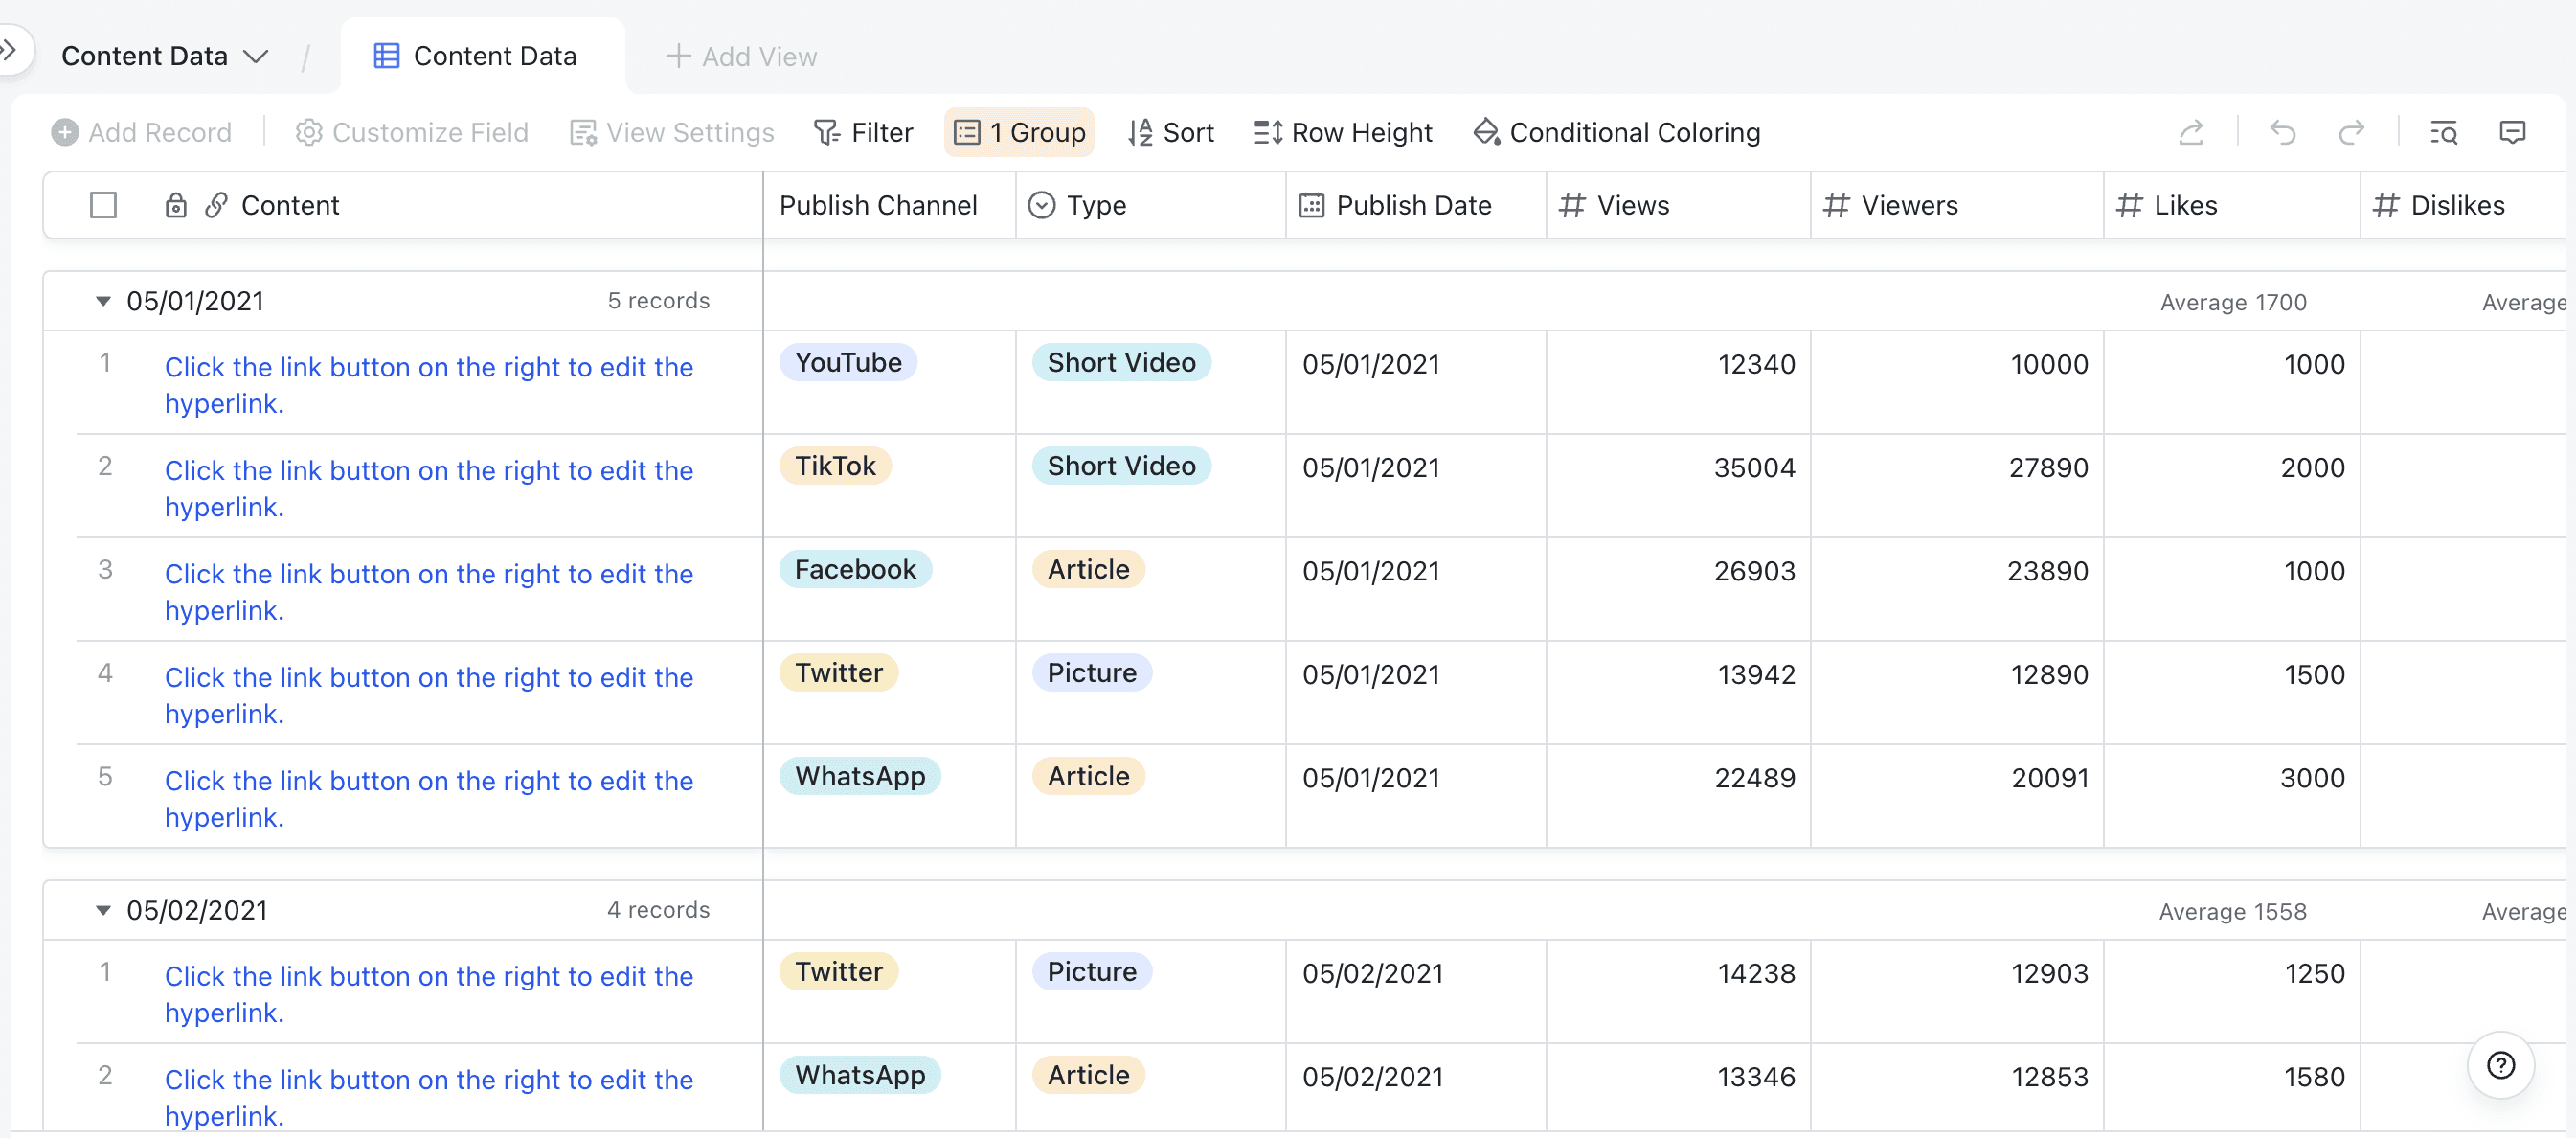
Task: Open the comments panel icon
Action: [x=2512, y=132]
